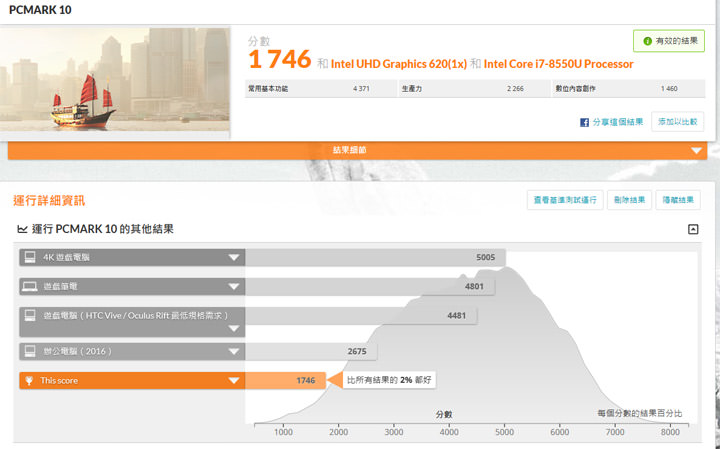Click the Facebook share icon
This screenshot has width=720, height=449.
[584, 122]
